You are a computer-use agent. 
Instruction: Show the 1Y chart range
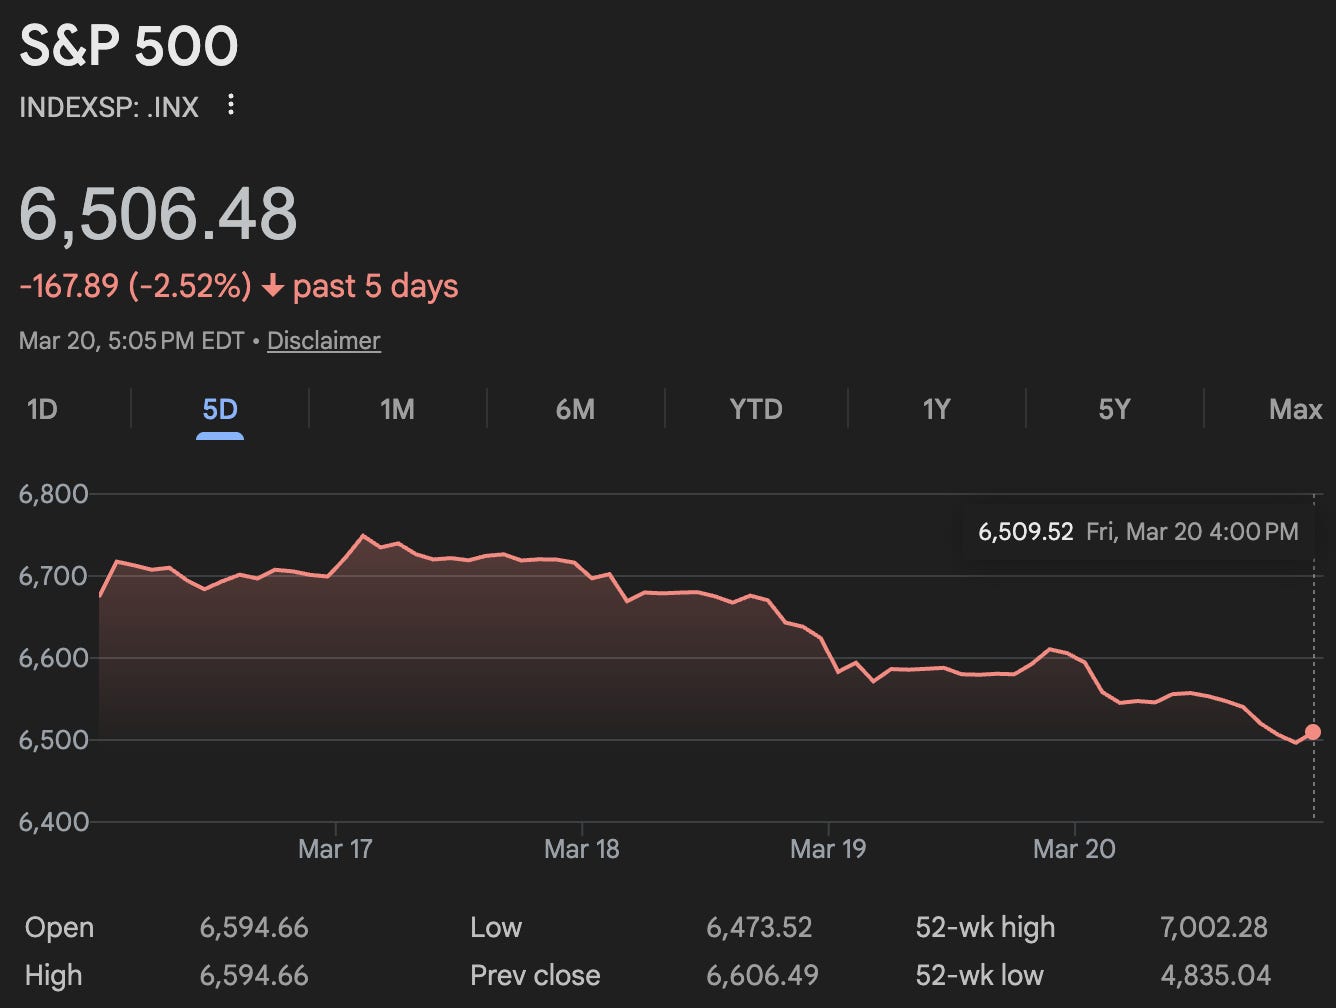click(x=936, y=409)
